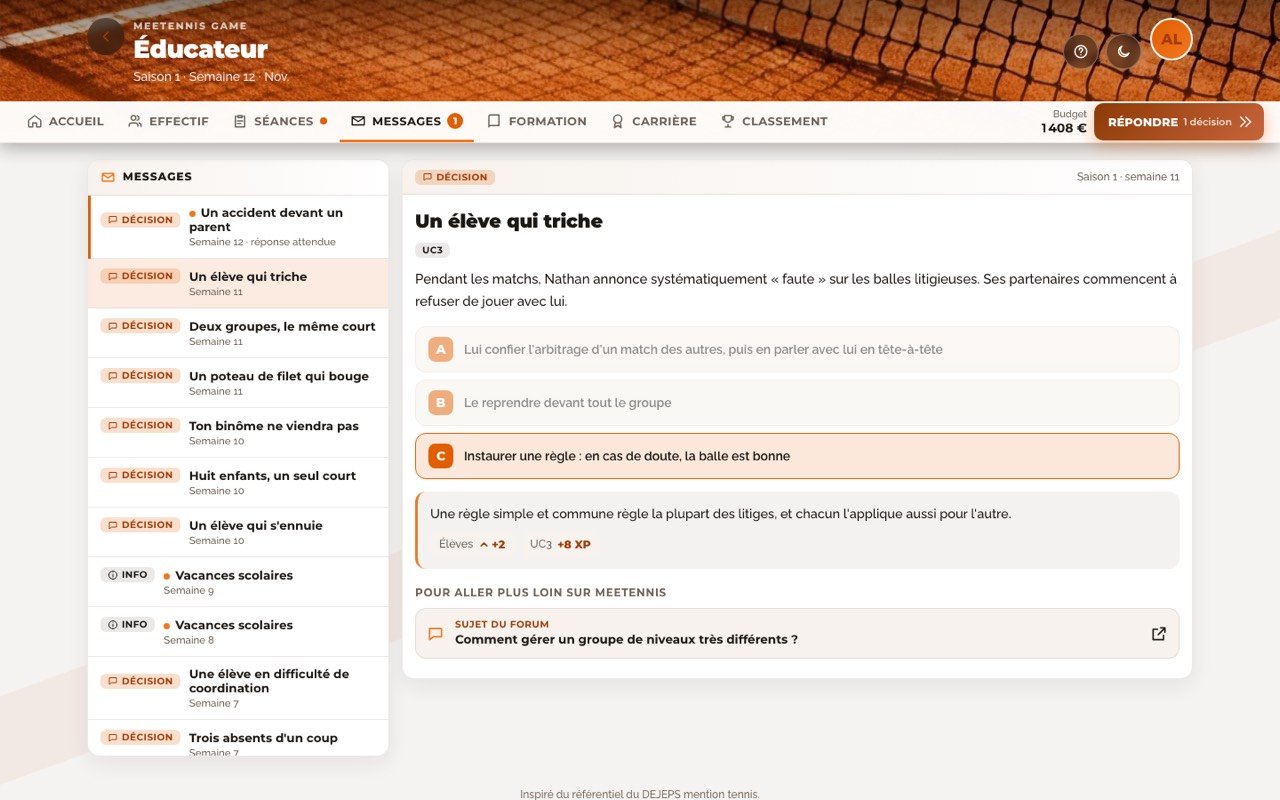Open message Un accident devant un parent
The image size is (1280, 800).
coord(238,227)
